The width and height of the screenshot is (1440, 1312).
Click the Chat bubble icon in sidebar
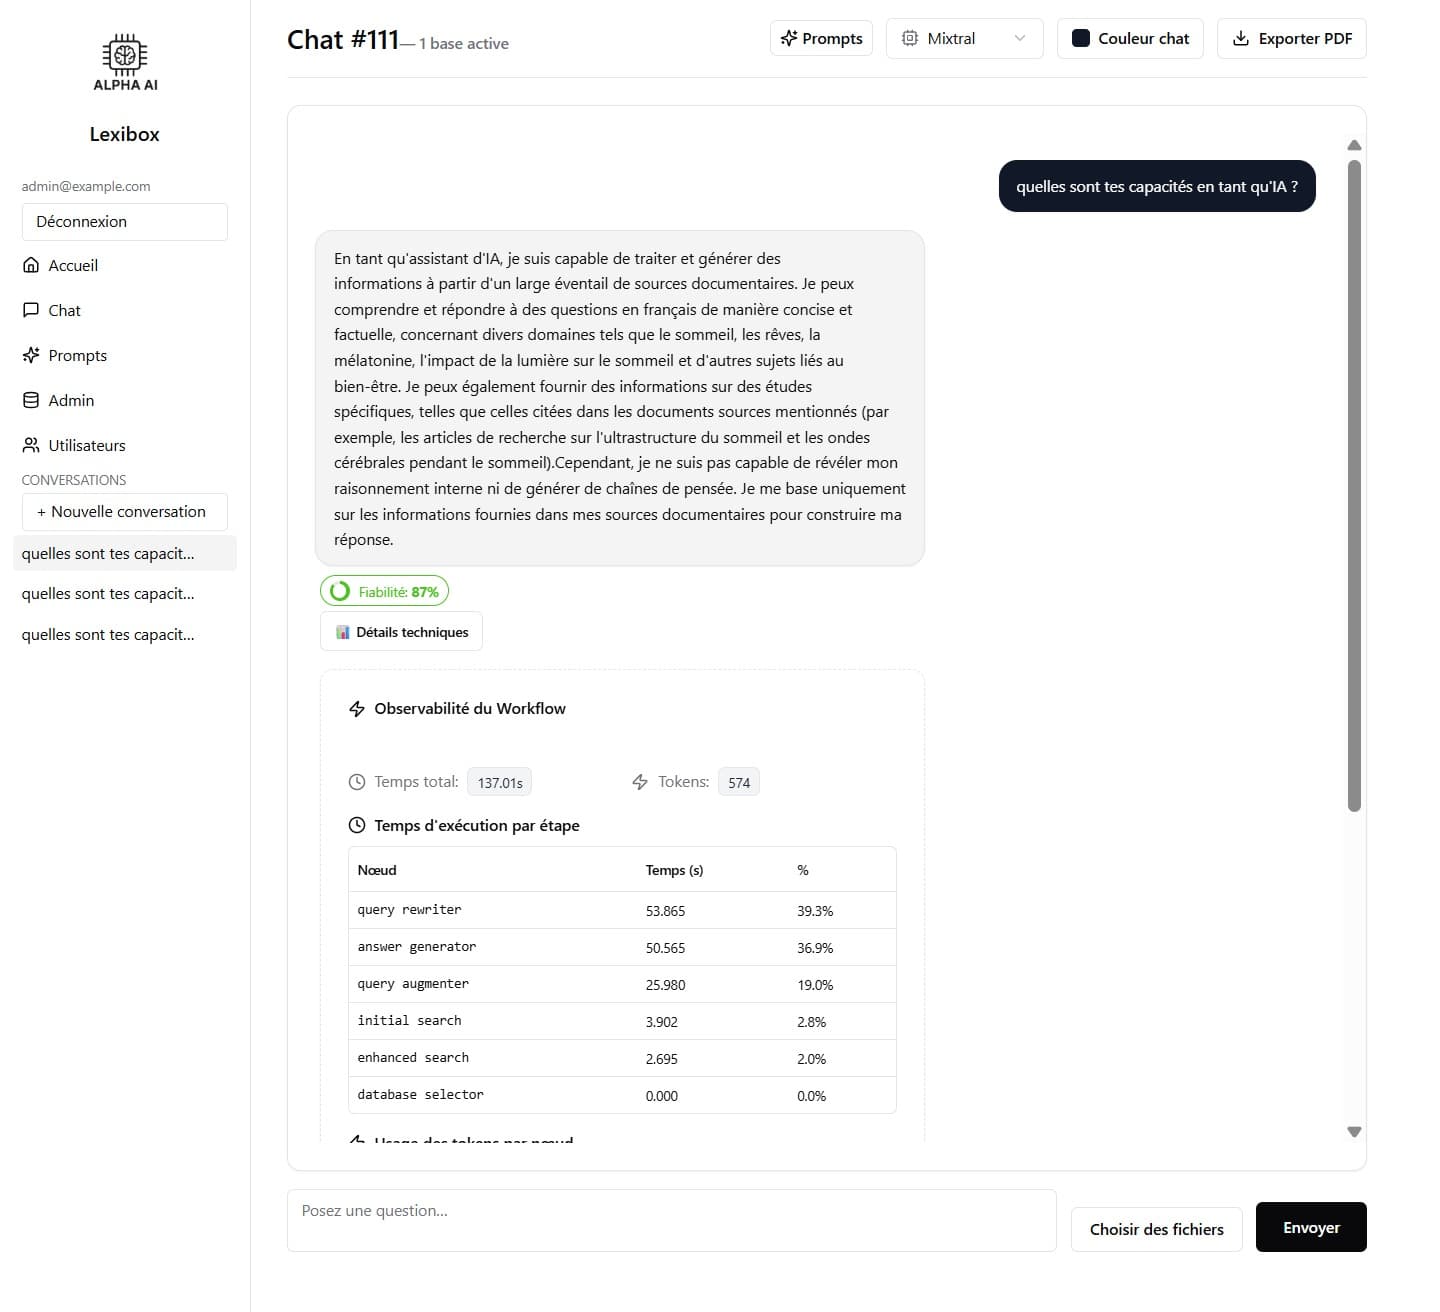click(31, 310)
